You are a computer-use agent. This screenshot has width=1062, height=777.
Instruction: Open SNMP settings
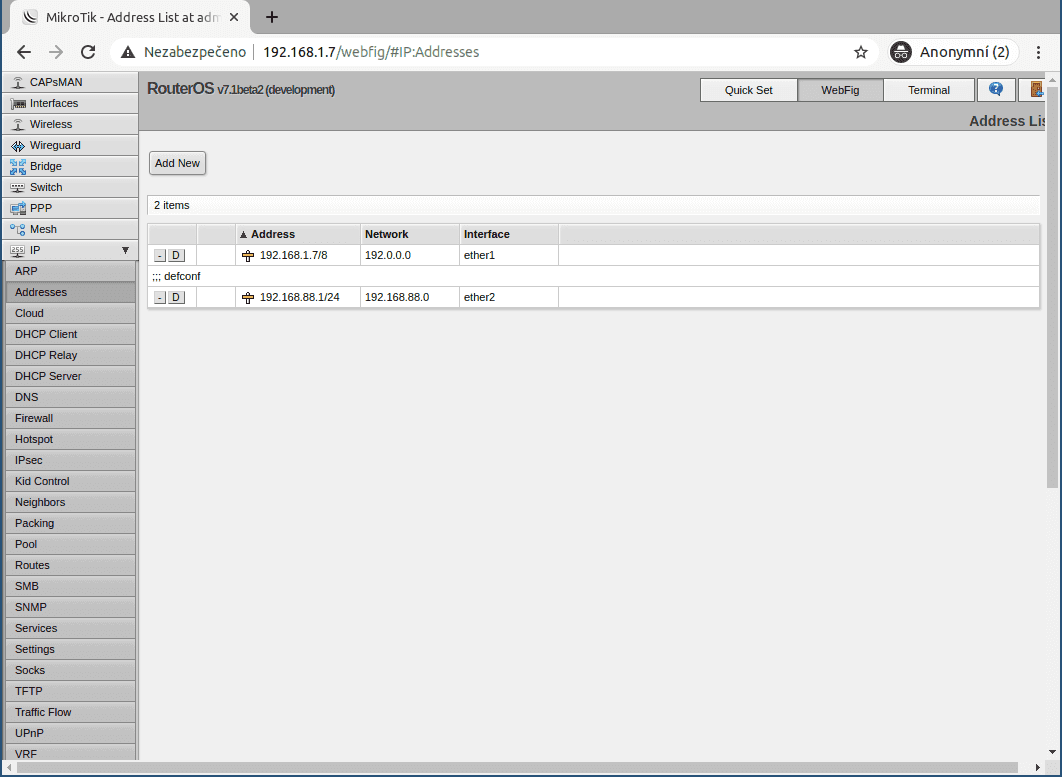click(x=70, y=607)
